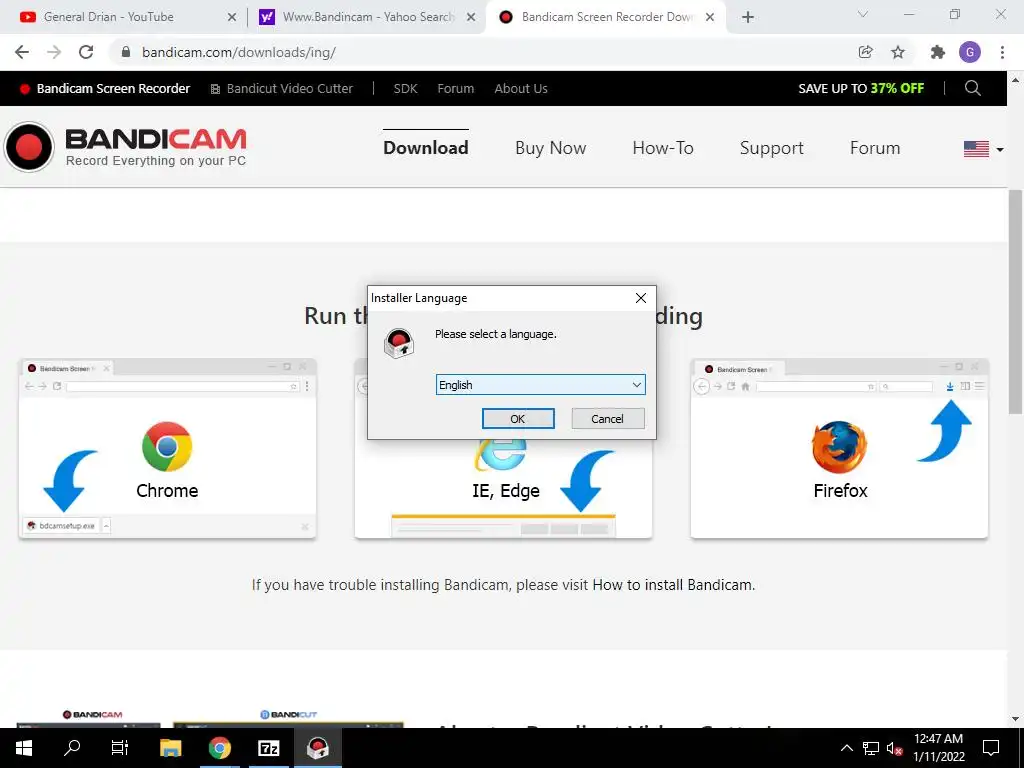This screenshot has height=768, width=1024.
Task: Open 7-Zip from taskbar
Action: pos(268,748)
